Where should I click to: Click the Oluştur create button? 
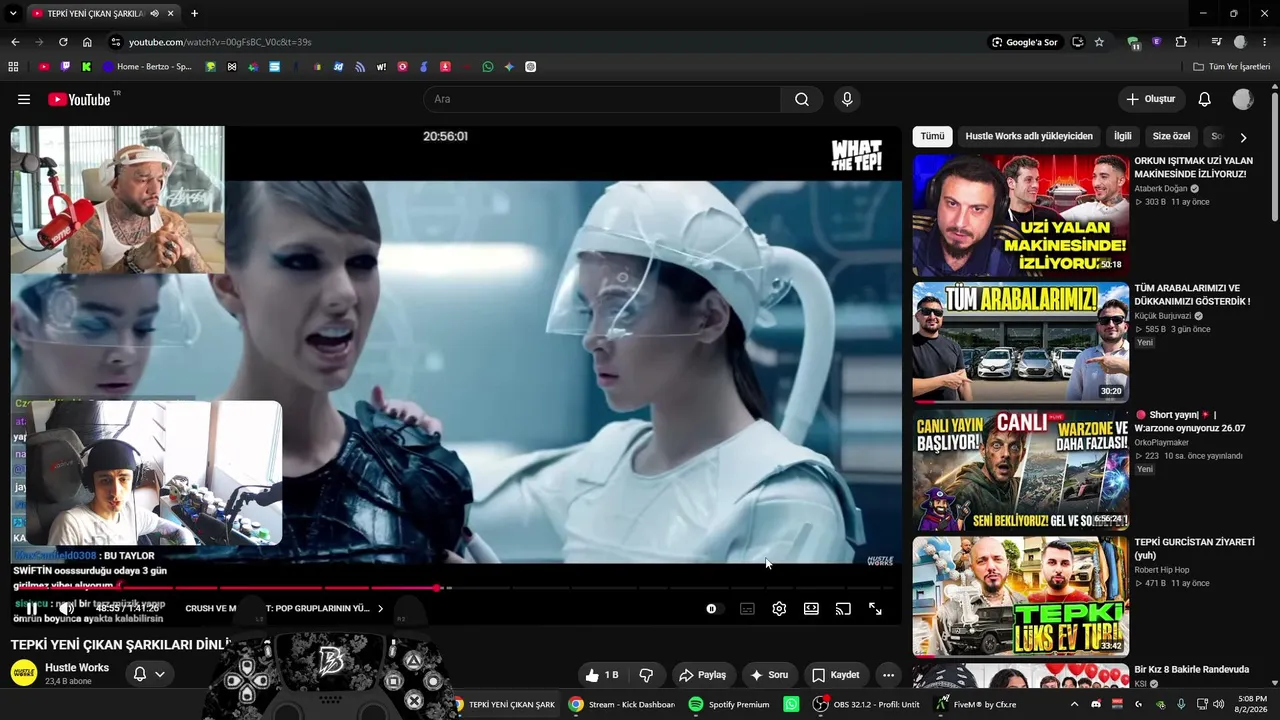1151,99
